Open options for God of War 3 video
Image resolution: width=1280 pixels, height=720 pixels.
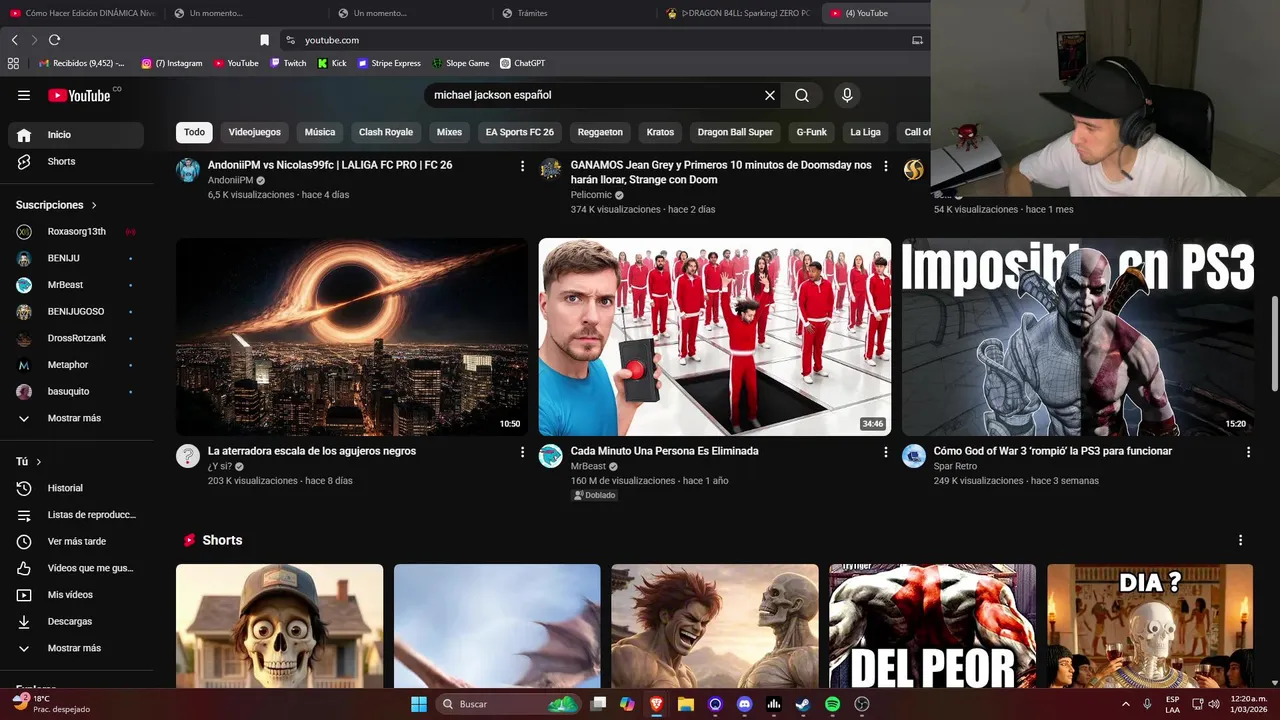(x=1248, y=452)
